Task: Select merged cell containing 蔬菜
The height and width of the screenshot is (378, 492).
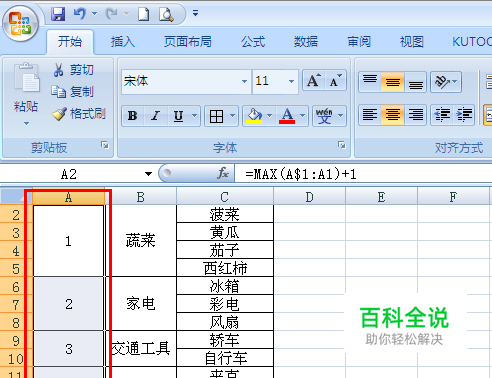Action: tap(141, 241)
